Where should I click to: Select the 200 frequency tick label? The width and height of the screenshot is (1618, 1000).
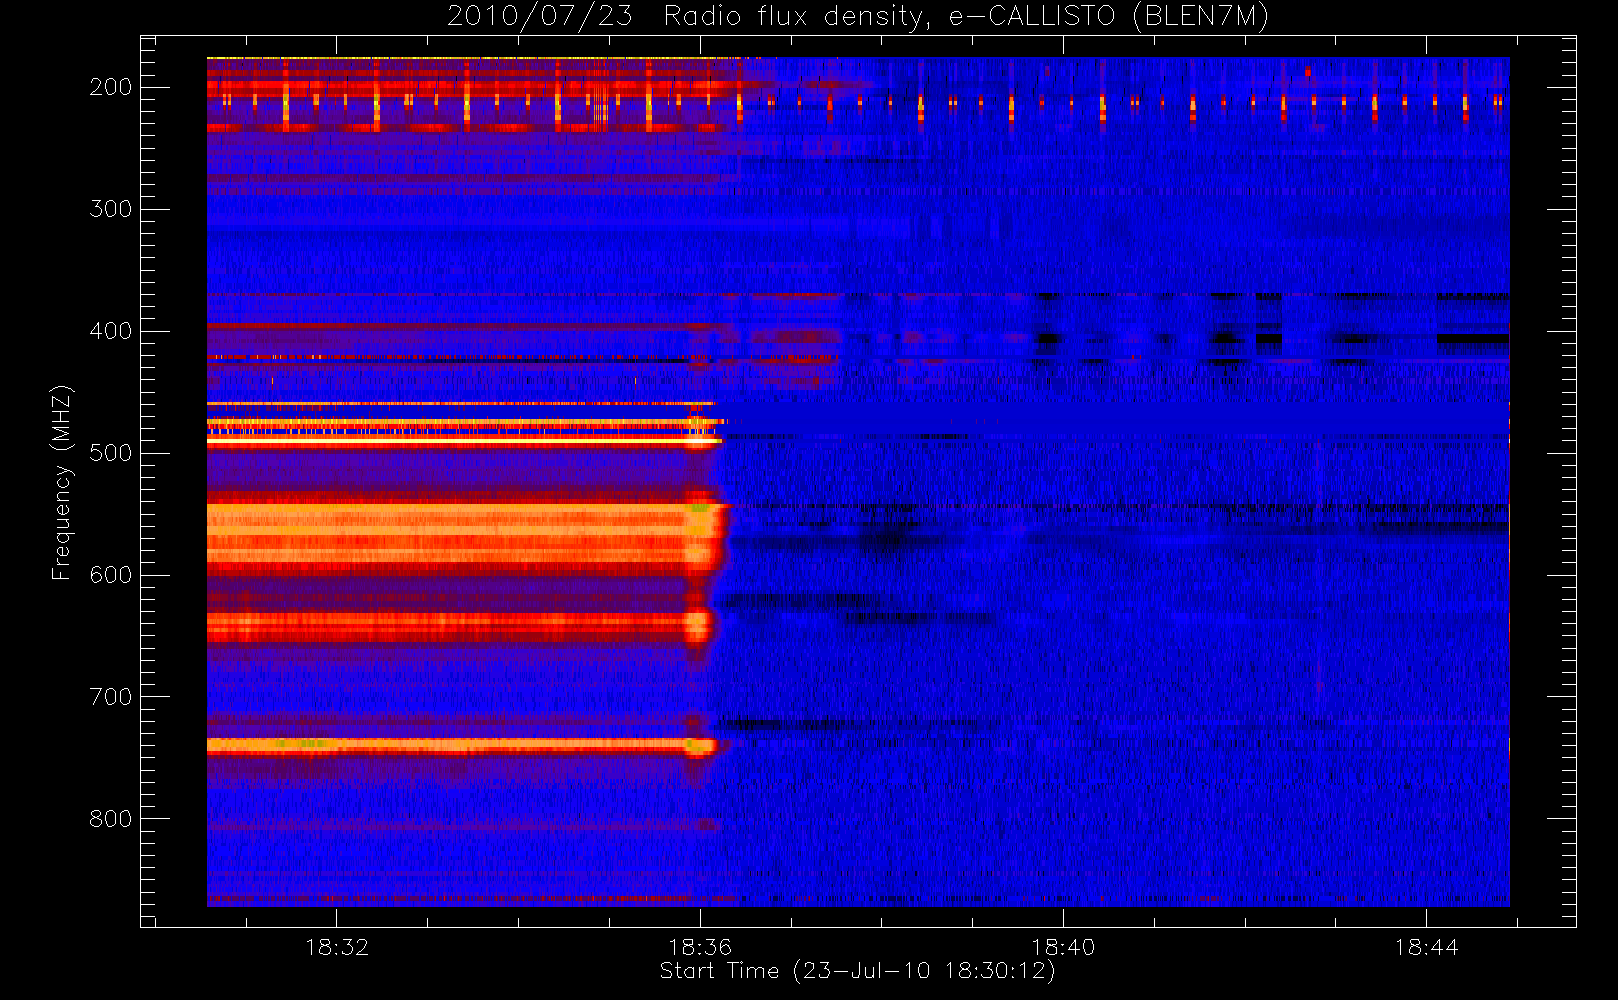point(111,87)
